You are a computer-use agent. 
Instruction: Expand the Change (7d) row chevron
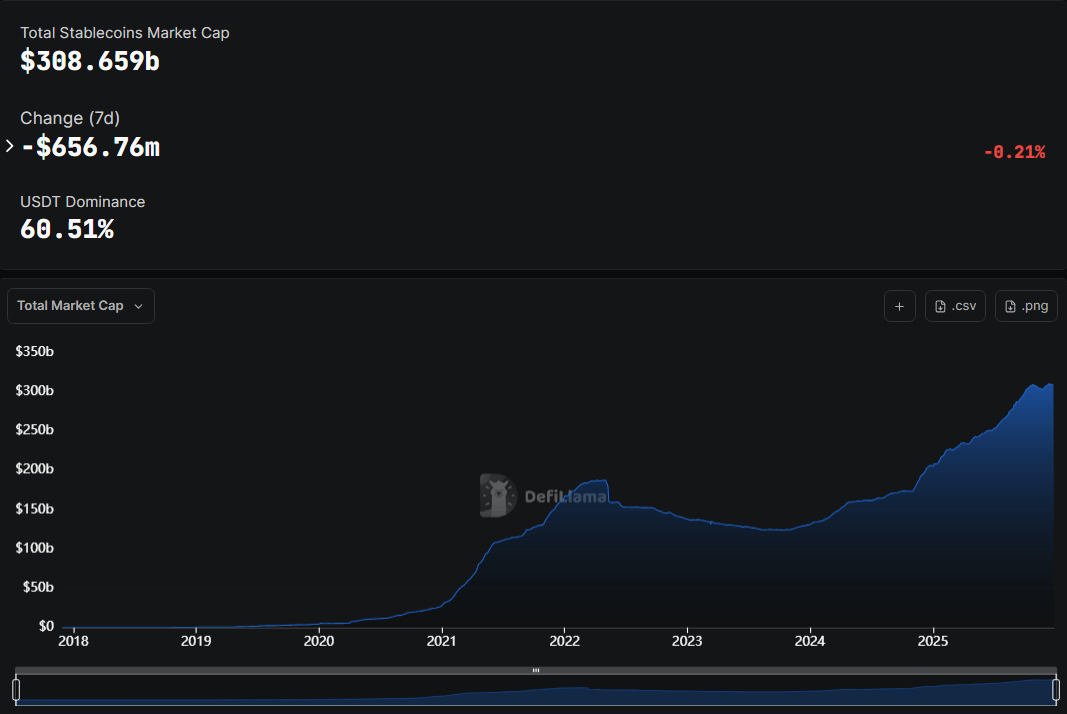[x=10, y=147]
